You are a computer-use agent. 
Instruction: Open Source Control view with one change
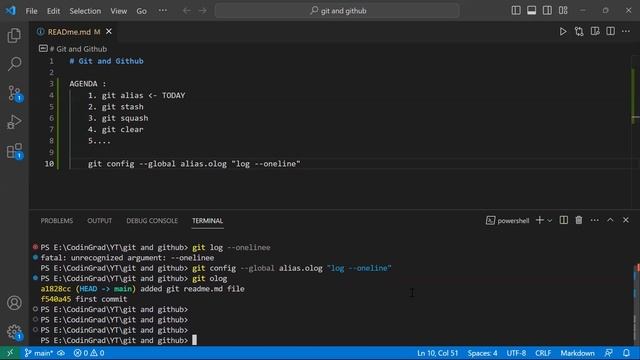pyautogui.click(x=15, y=93)
